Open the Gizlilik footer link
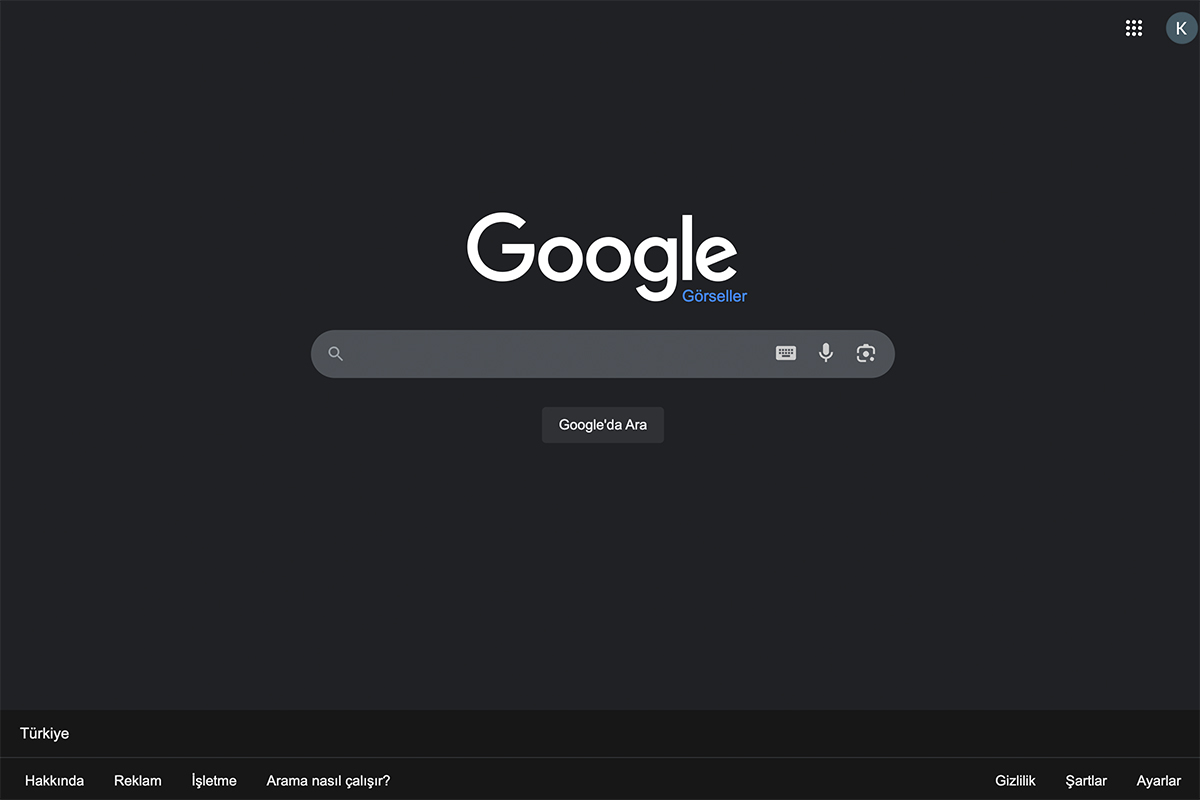 click(x=1015, y=781)
